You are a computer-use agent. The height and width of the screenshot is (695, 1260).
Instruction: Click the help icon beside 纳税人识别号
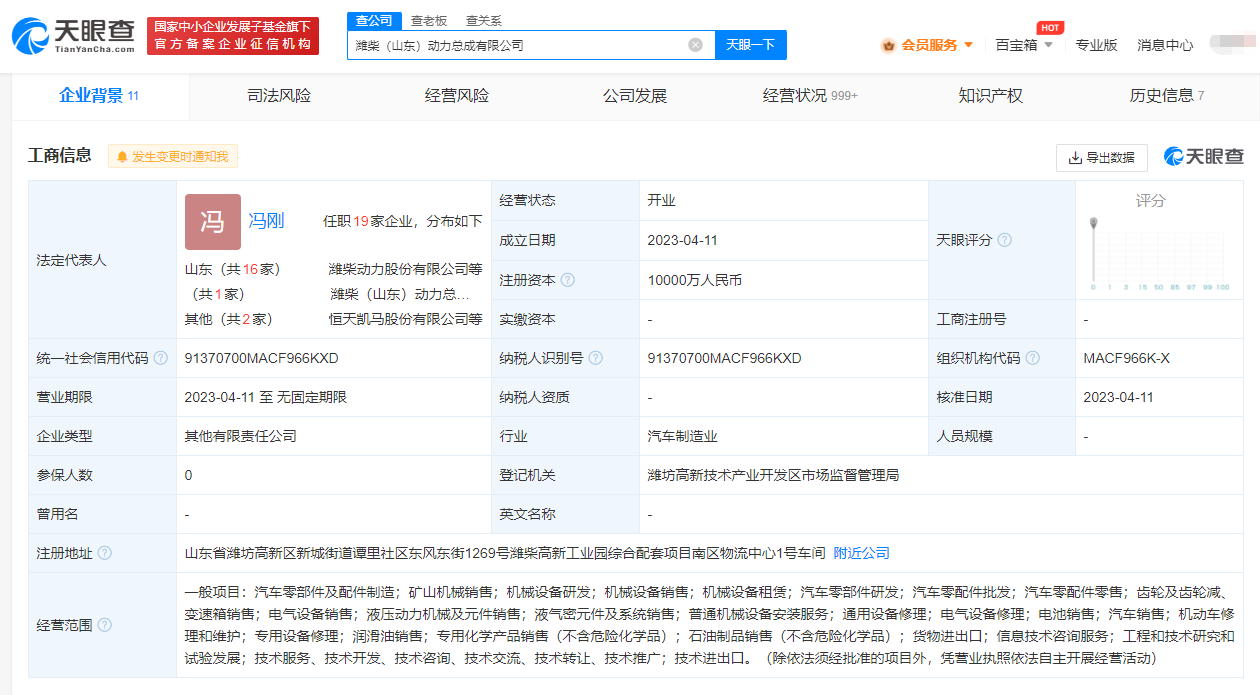[x=596, y=358]
